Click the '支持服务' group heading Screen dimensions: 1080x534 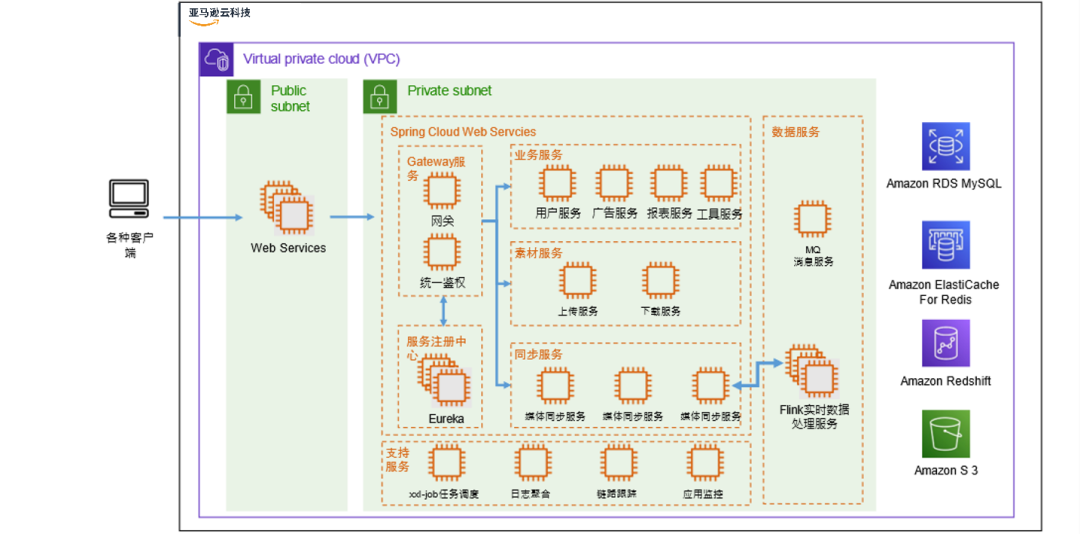397,460
